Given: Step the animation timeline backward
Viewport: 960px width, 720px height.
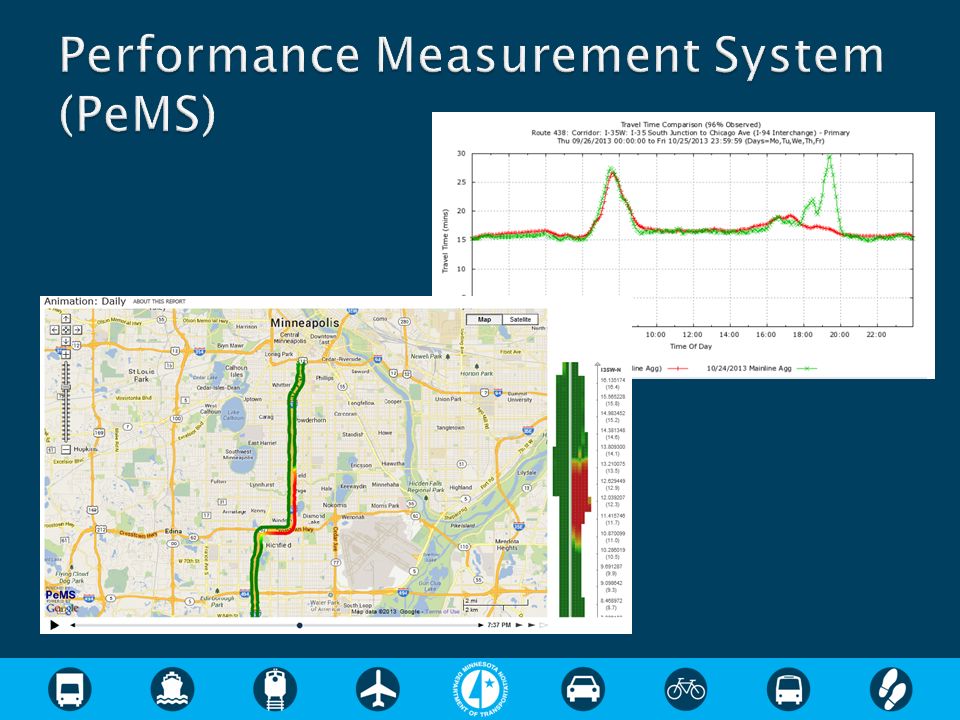Looking at the screenshot, I should pos(73,625).
